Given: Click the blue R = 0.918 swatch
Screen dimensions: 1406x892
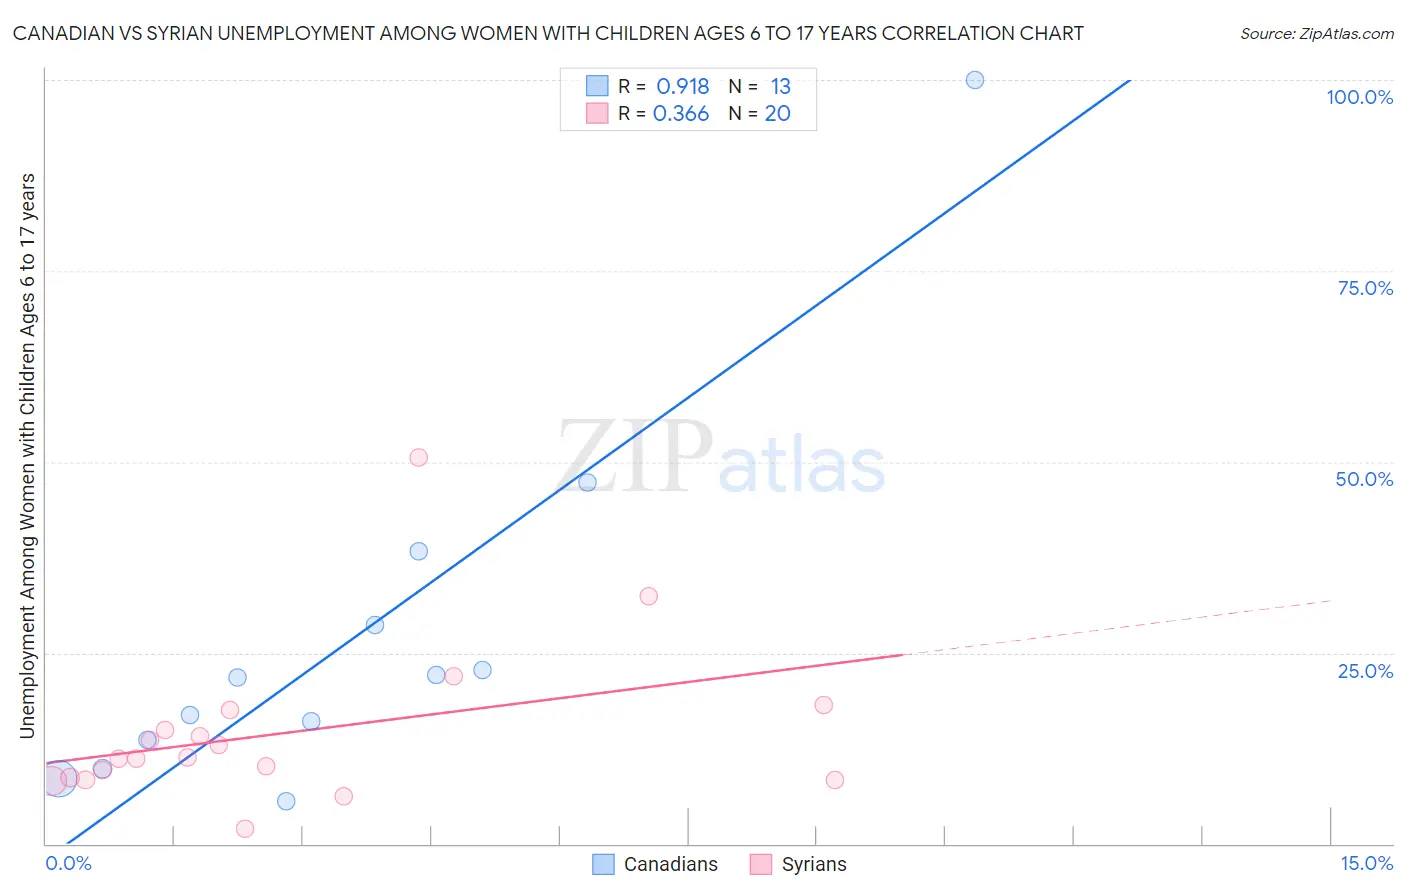Looking at the screenshot, I should [597, 86].
